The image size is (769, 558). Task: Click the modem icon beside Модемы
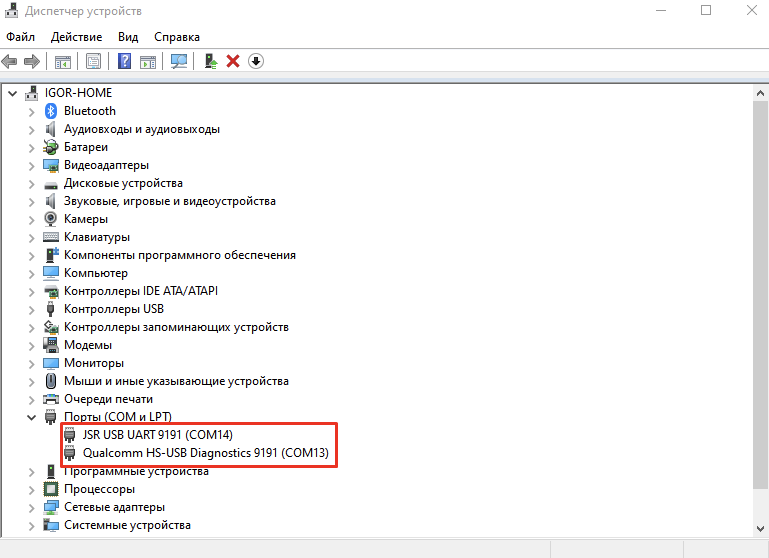[51, 345]
